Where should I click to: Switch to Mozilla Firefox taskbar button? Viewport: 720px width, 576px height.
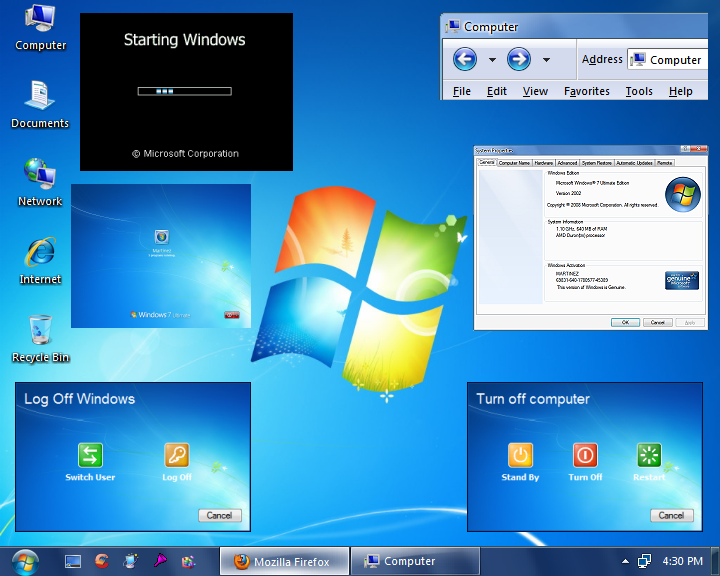282,562
